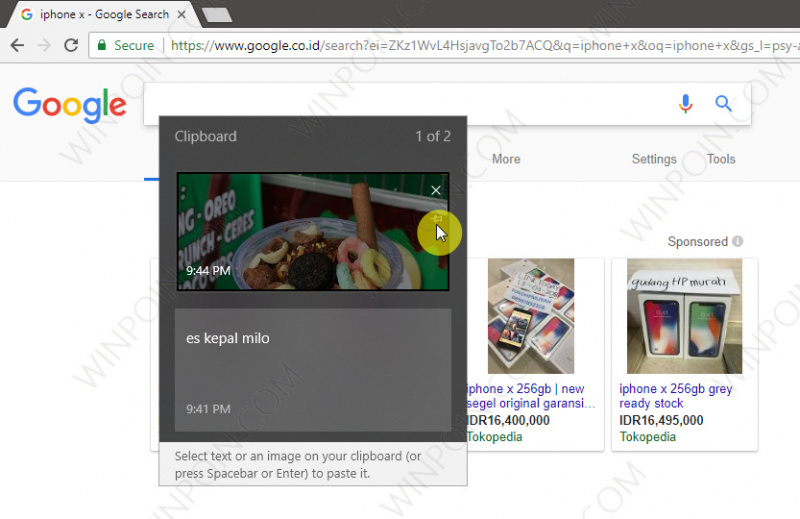Open gudang HP murah iPhone box photo
The height and width of the screenshot is (519, 800).
click(x=685, y=316)
